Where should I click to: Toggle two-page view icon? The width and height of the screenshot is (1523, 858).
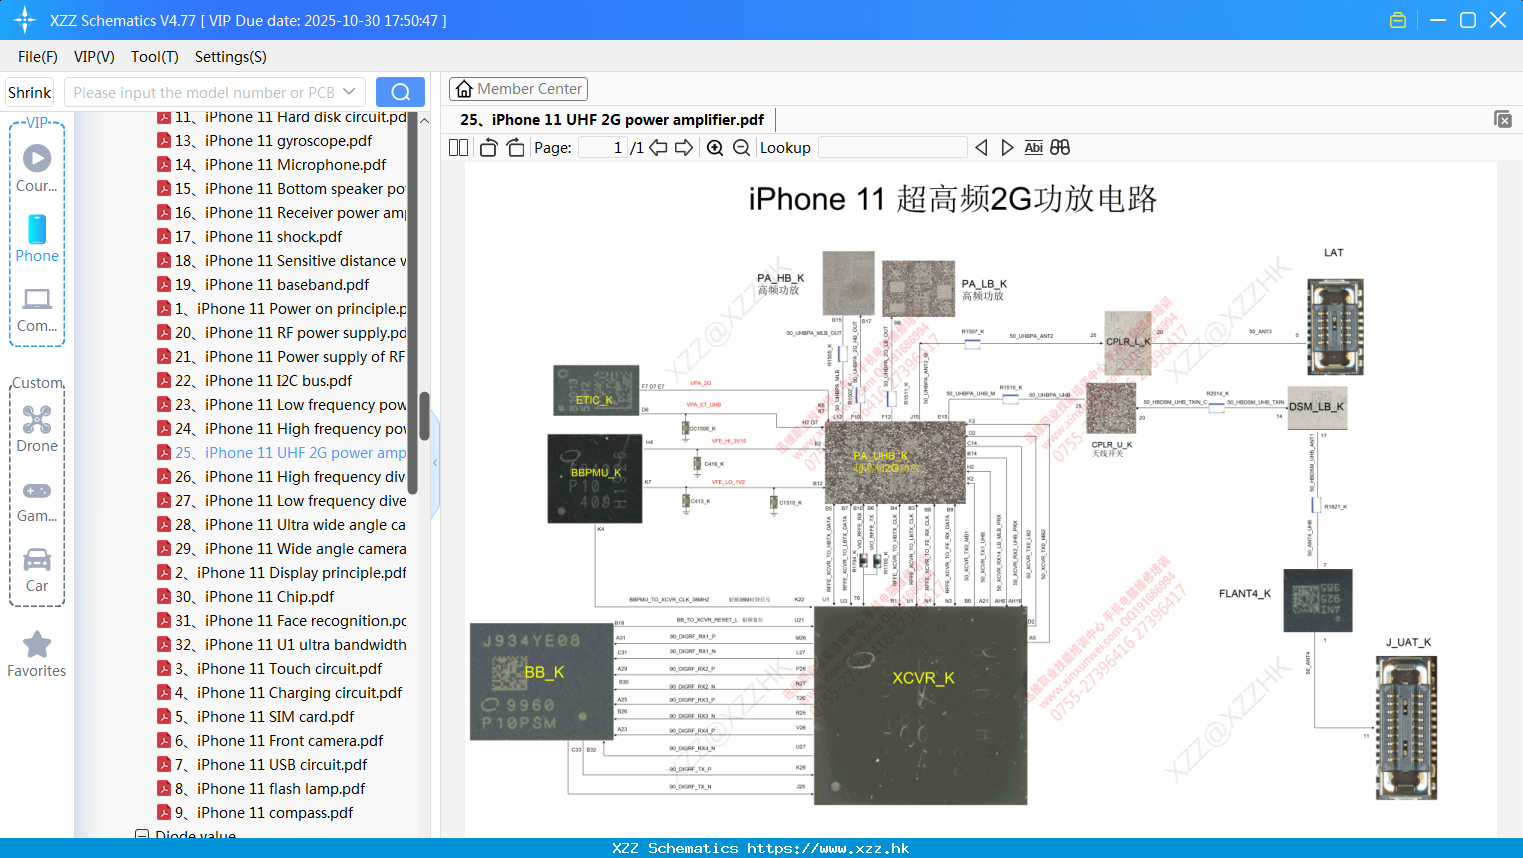(x=458, y=147)
